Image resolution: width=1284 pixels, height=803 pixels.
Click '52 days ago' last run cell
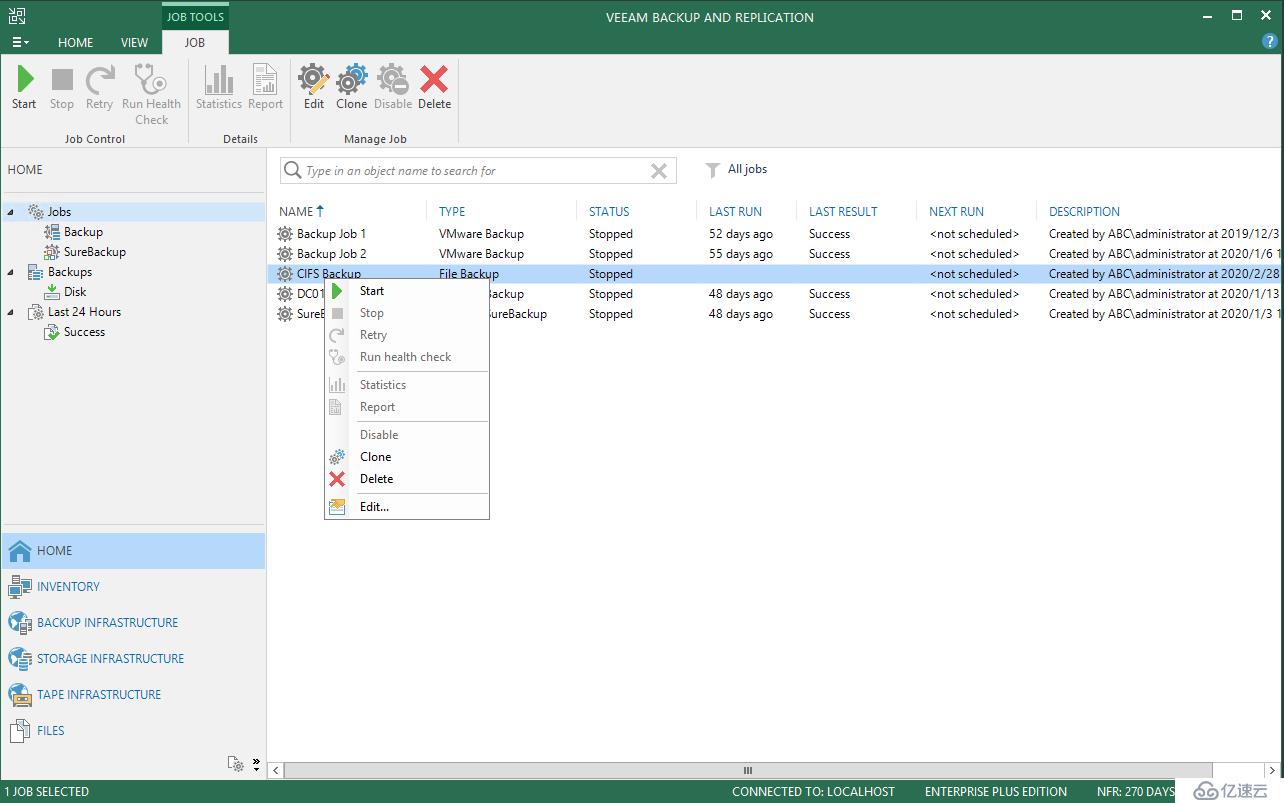click(x=741, y=234)
